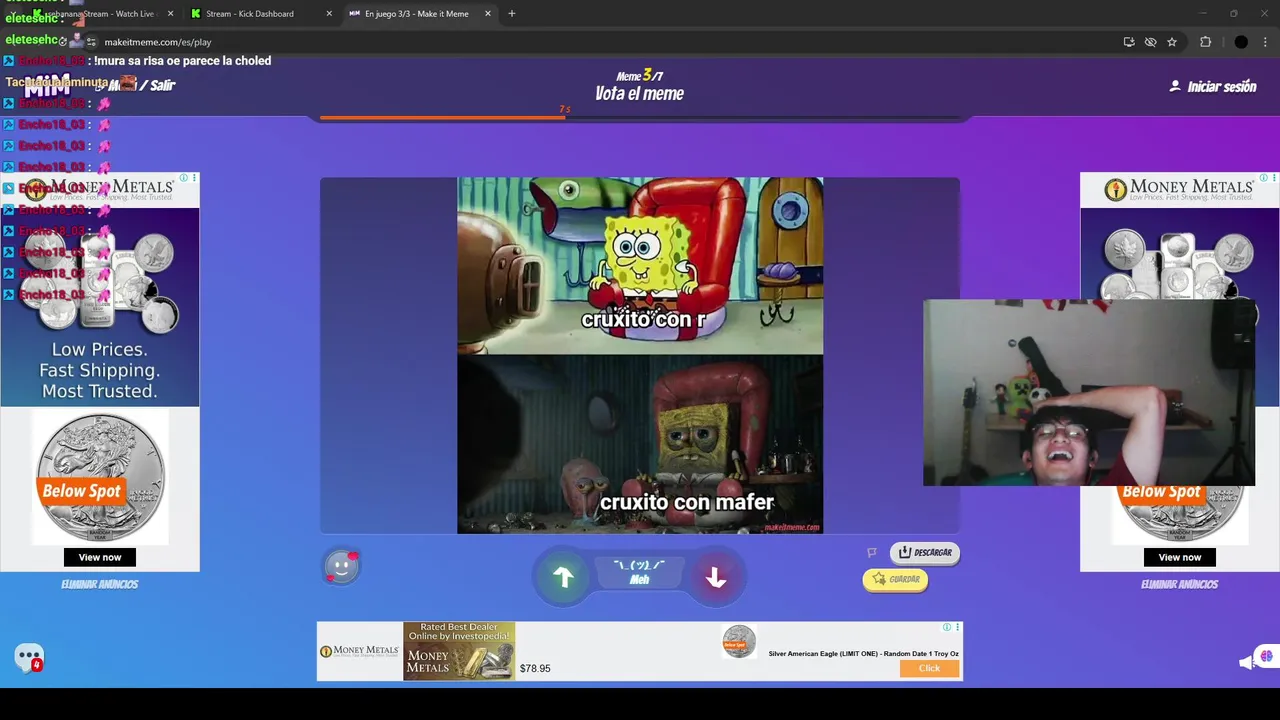Image resolution: width=1280 pixels, height=720 pixels.
Task: Click View now in right ad
Action: (1180, 557)
